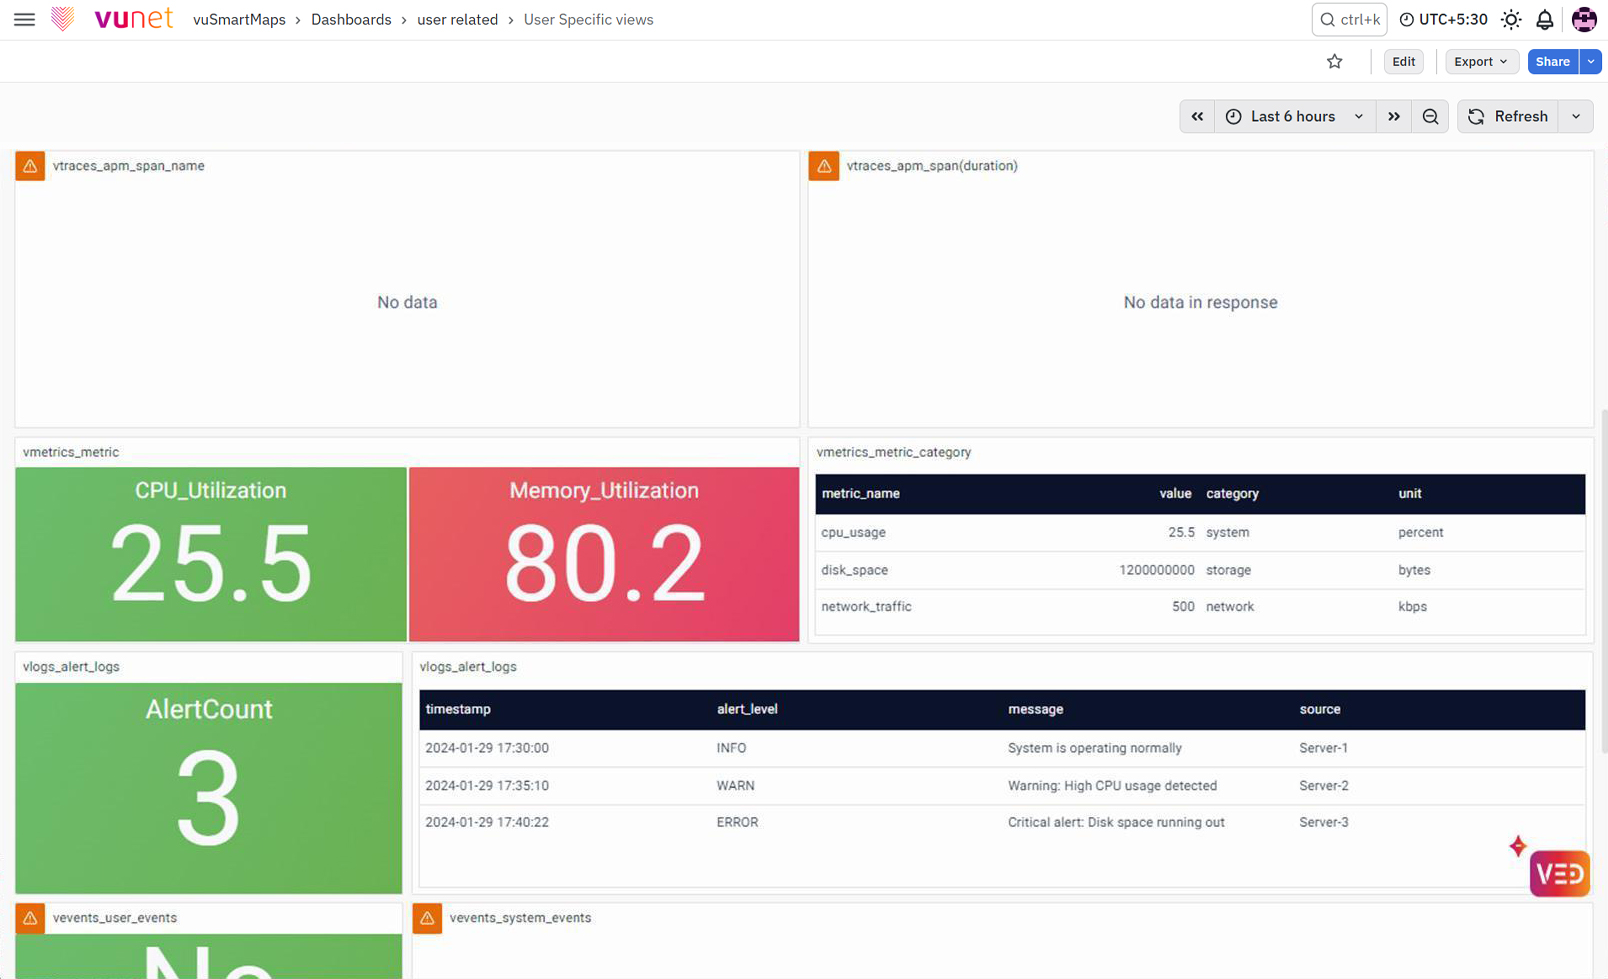Click the Edit button
Viewport: 1608px width, 979px height.
pos(1404,61)
